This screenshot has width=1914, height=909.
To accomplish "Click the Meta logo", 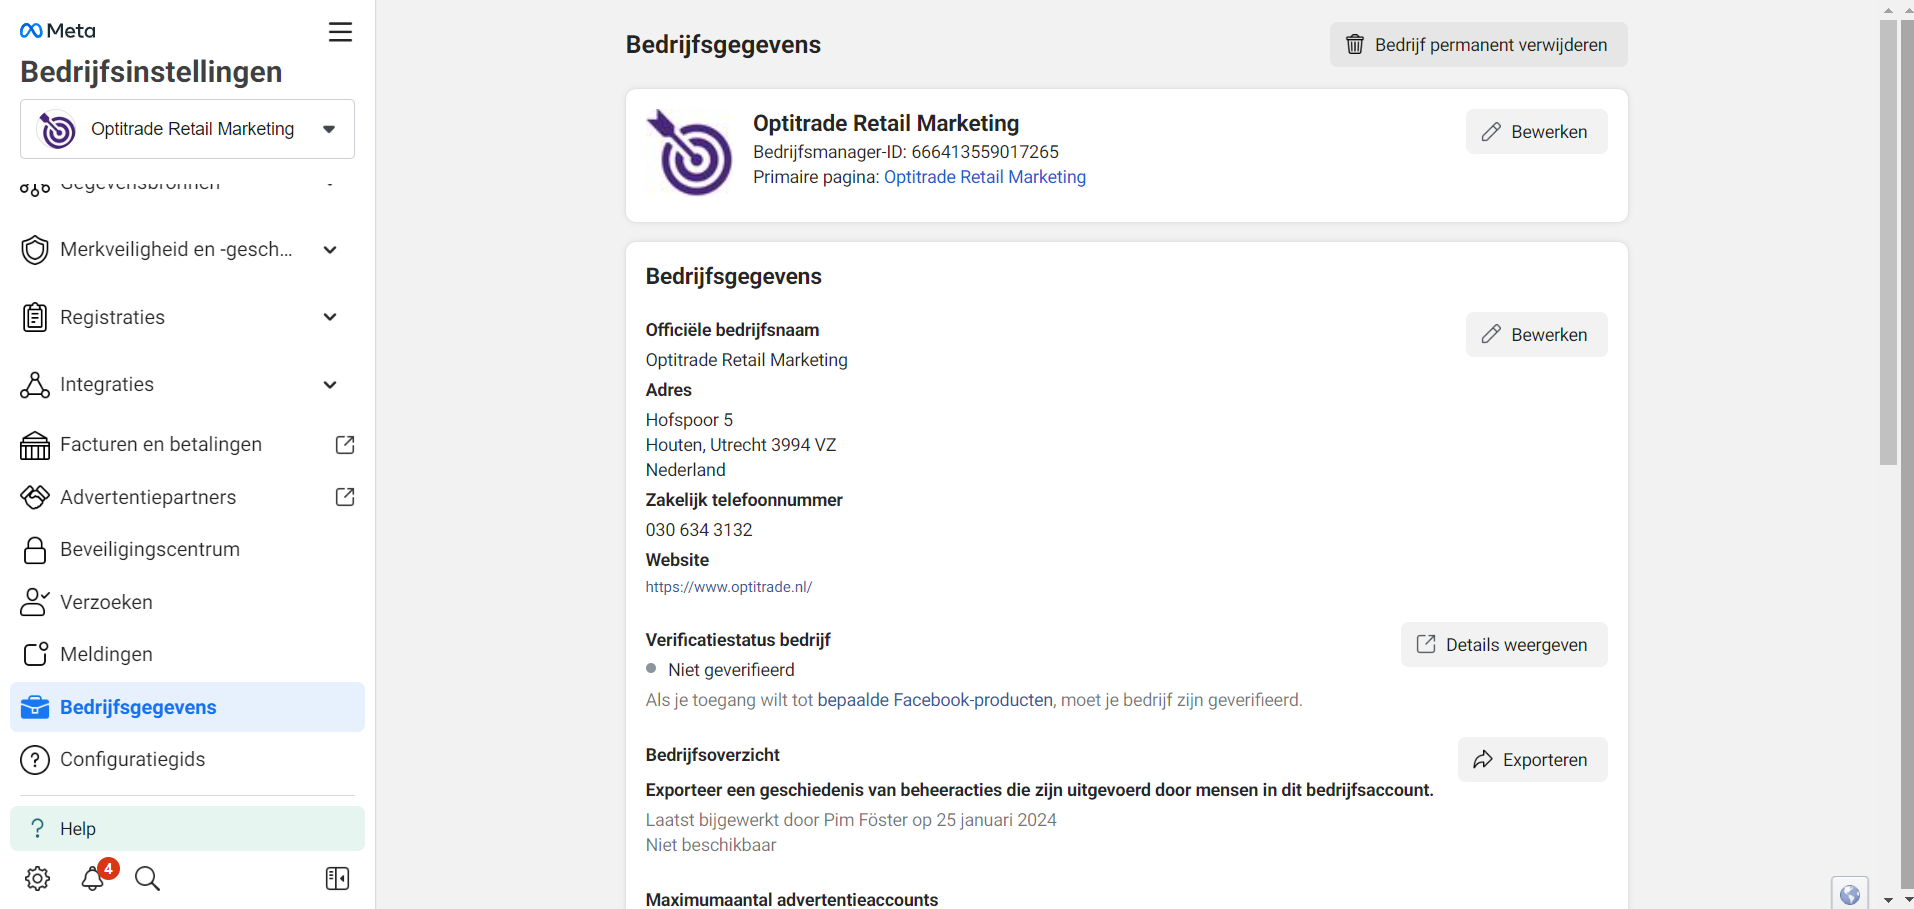I will pyautogui.click(x=58, y=31).
